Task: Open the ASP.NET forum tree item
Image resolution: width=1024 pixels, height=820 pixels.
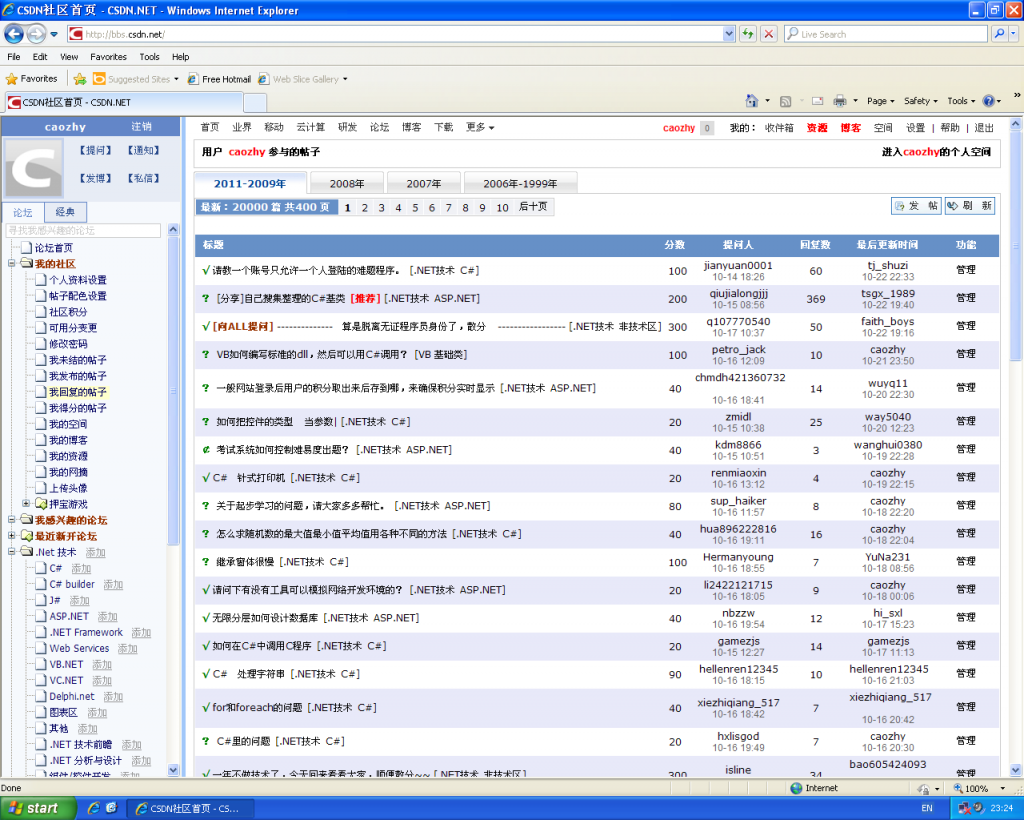Action: click(x=69, y=616)
